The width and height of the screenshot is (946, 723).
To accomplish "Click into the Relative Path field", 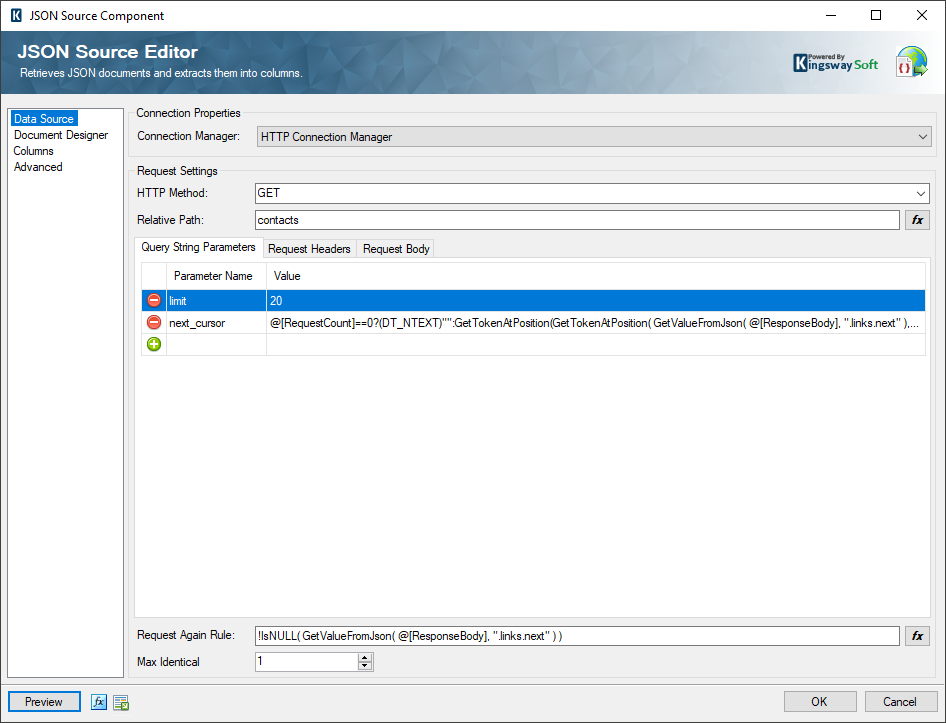I will click(x=577, y=220).
